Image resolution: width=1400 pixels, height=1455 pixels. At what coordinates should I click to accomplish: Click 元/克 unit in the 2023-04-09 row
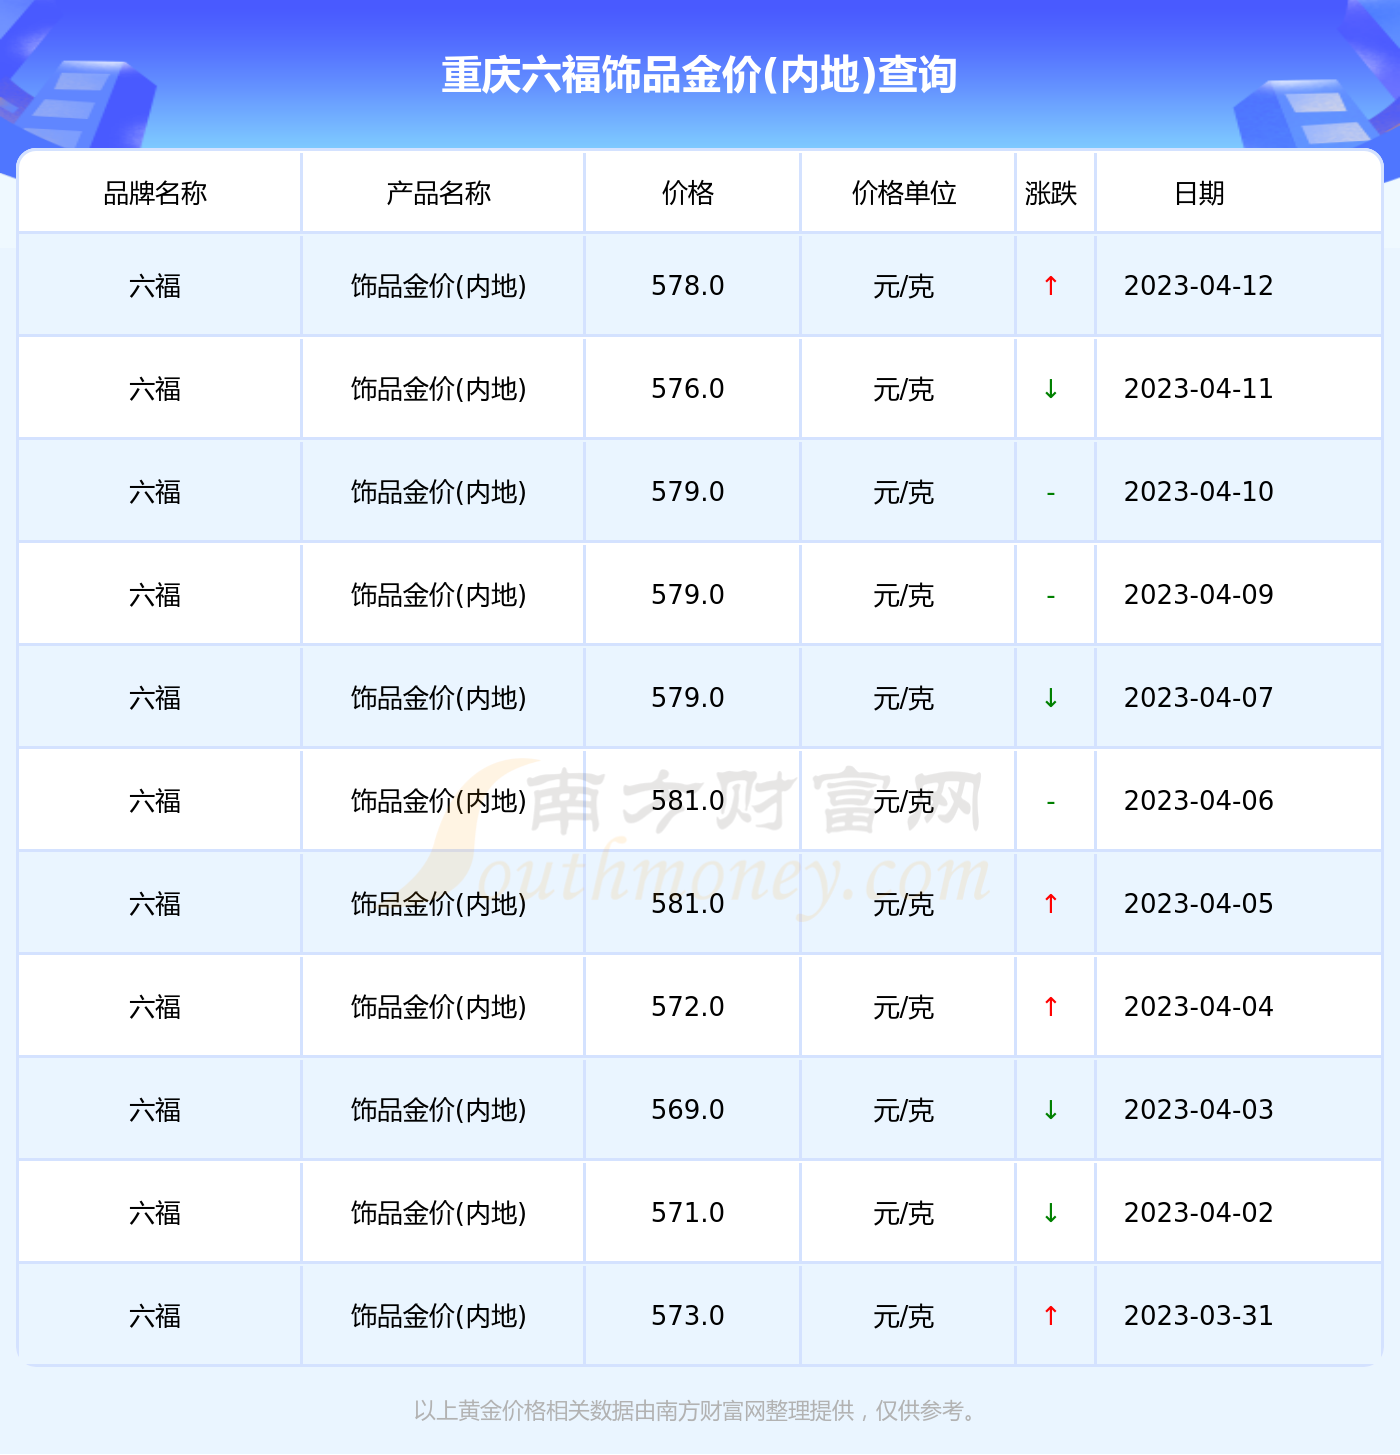[904, 596]
